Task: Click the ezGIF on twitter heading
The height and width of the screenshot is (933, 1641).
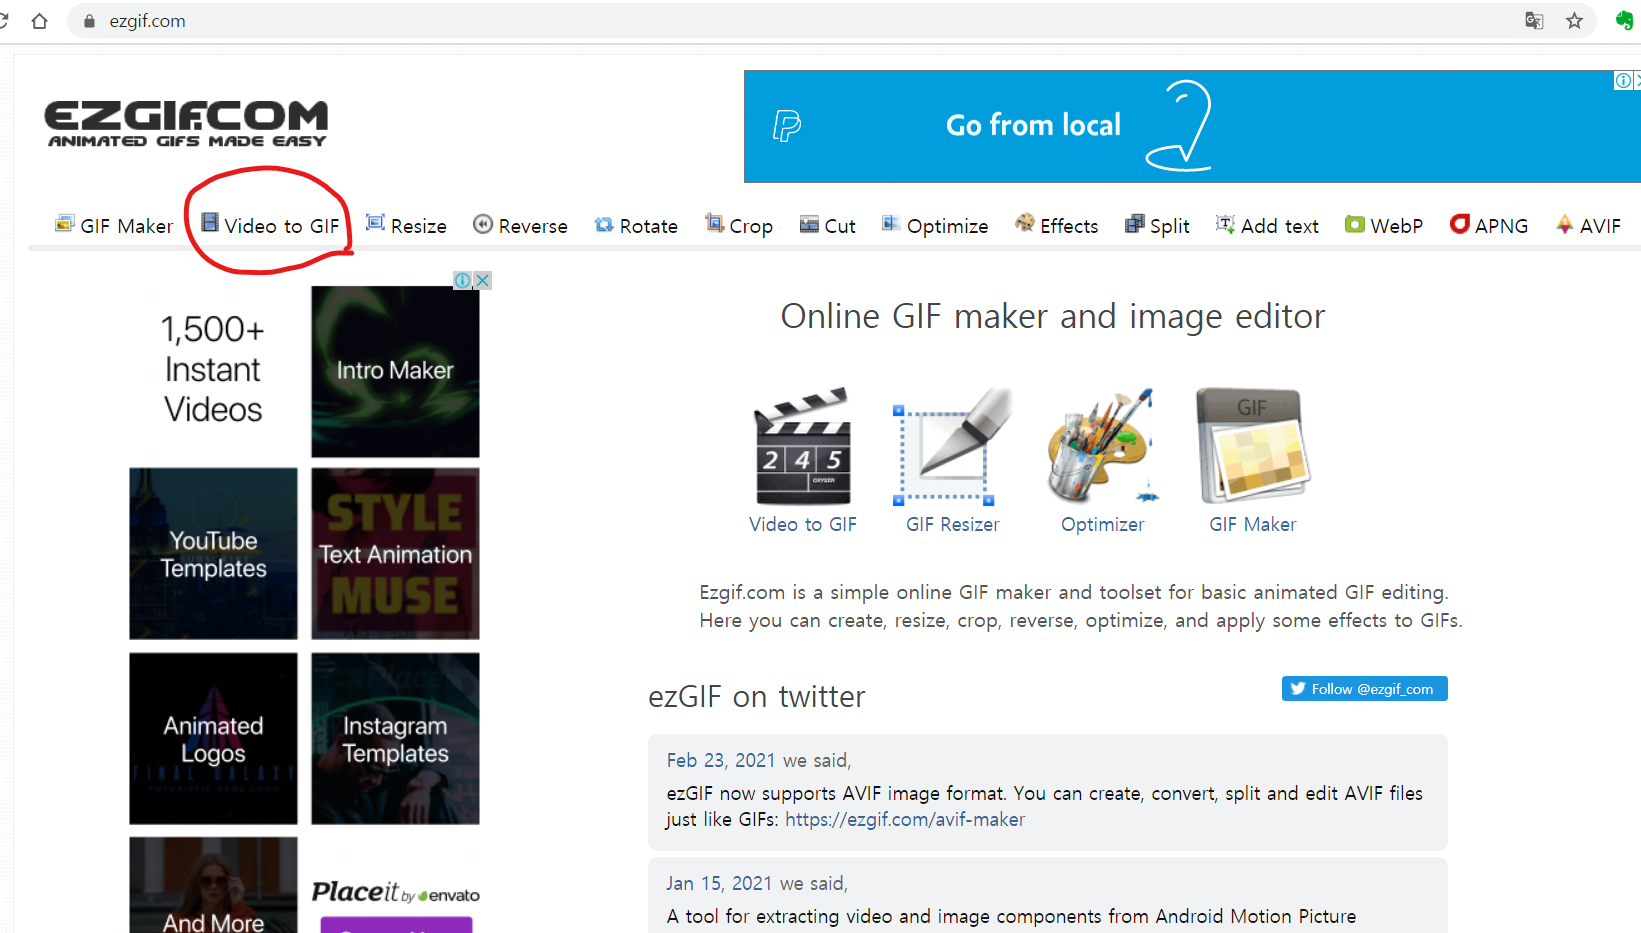Action: pos(757,696)
